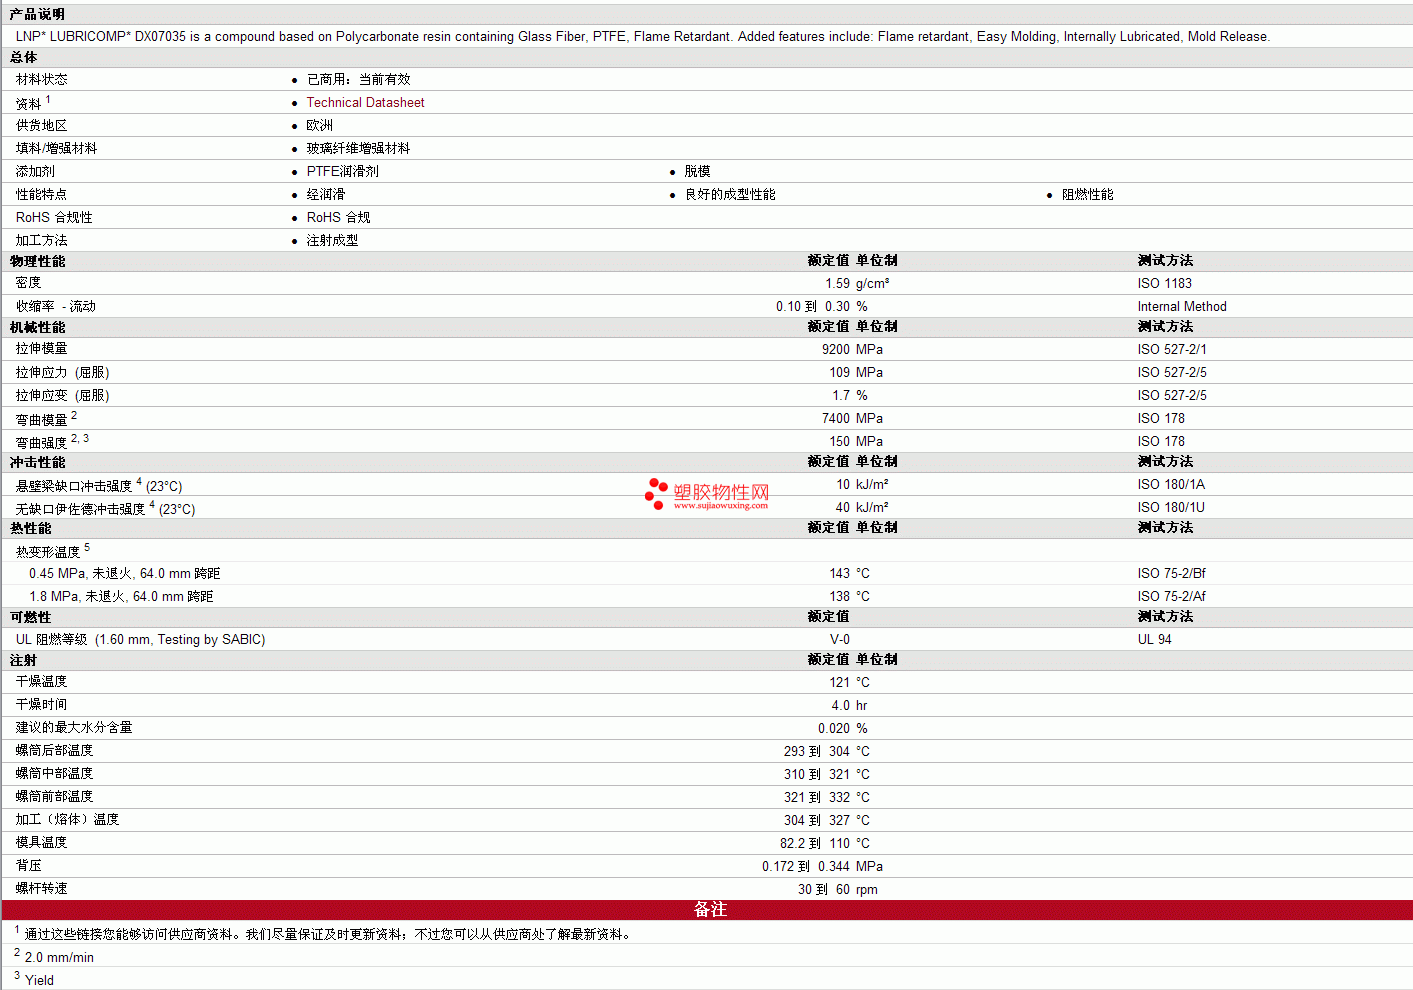Select the 经润滑 feature entry
This screenshot has height=990, width=1413.
click(x=326, y=194)
